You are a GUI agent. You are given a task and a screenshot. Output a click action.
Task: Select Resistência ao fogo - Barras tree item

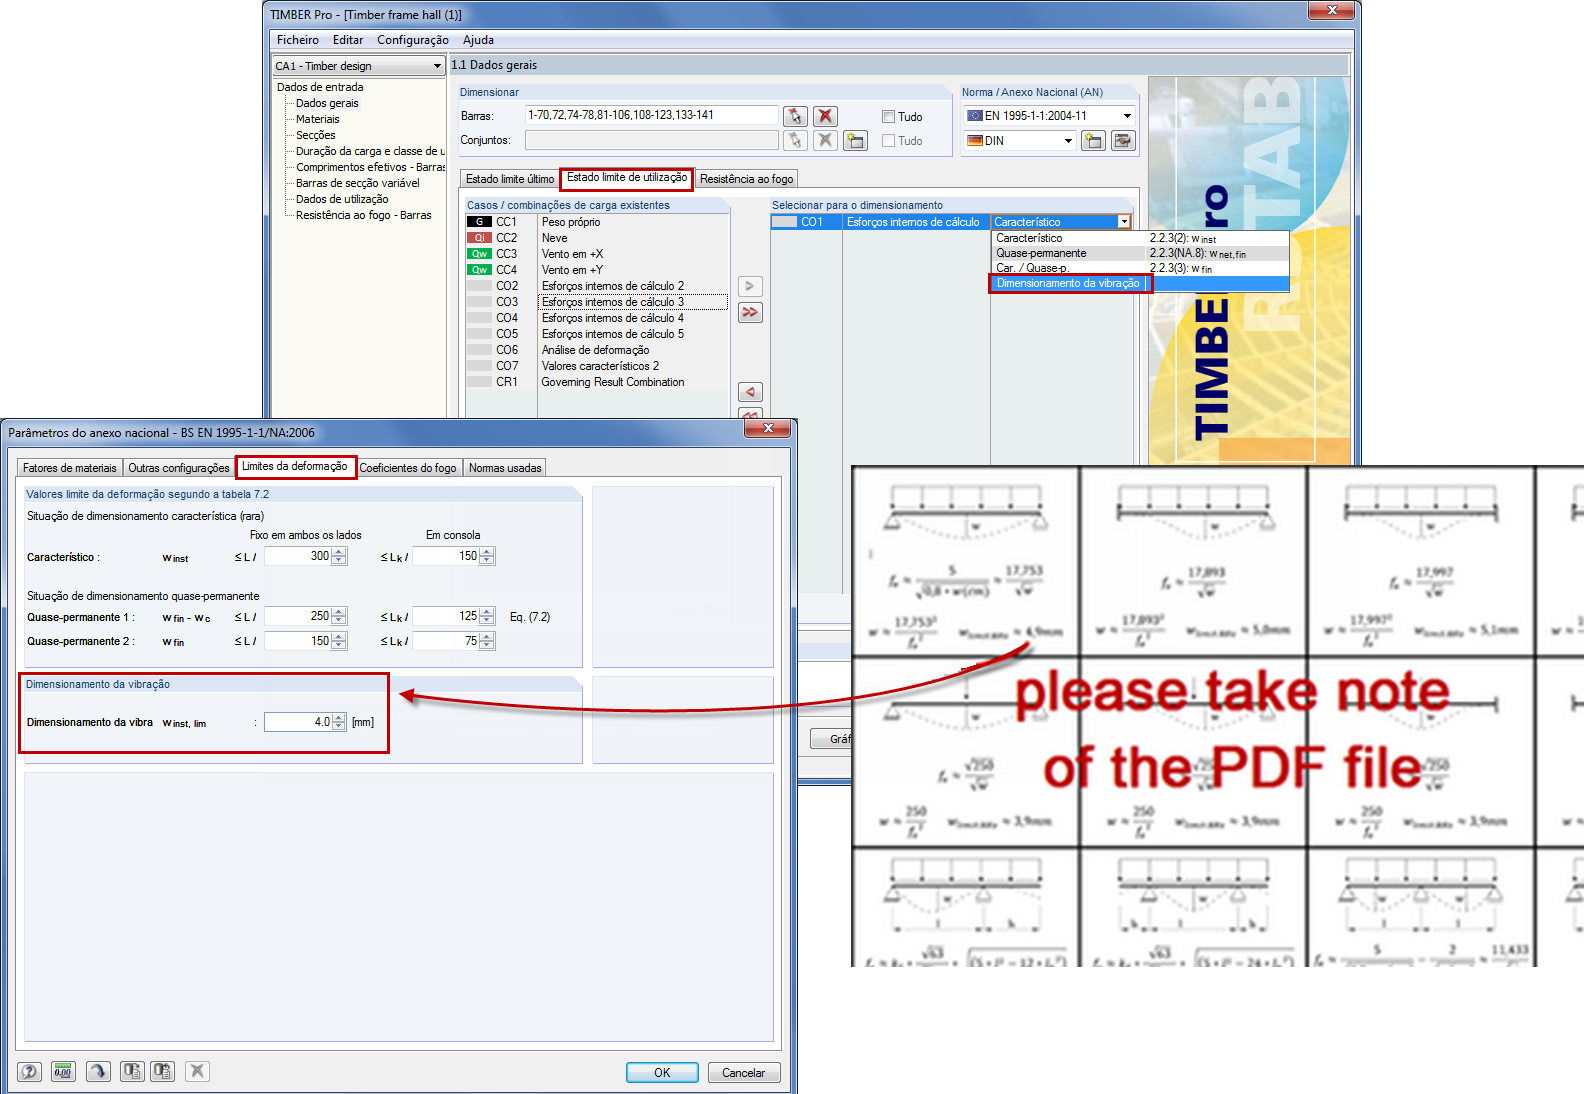click(x=364, y=215)
